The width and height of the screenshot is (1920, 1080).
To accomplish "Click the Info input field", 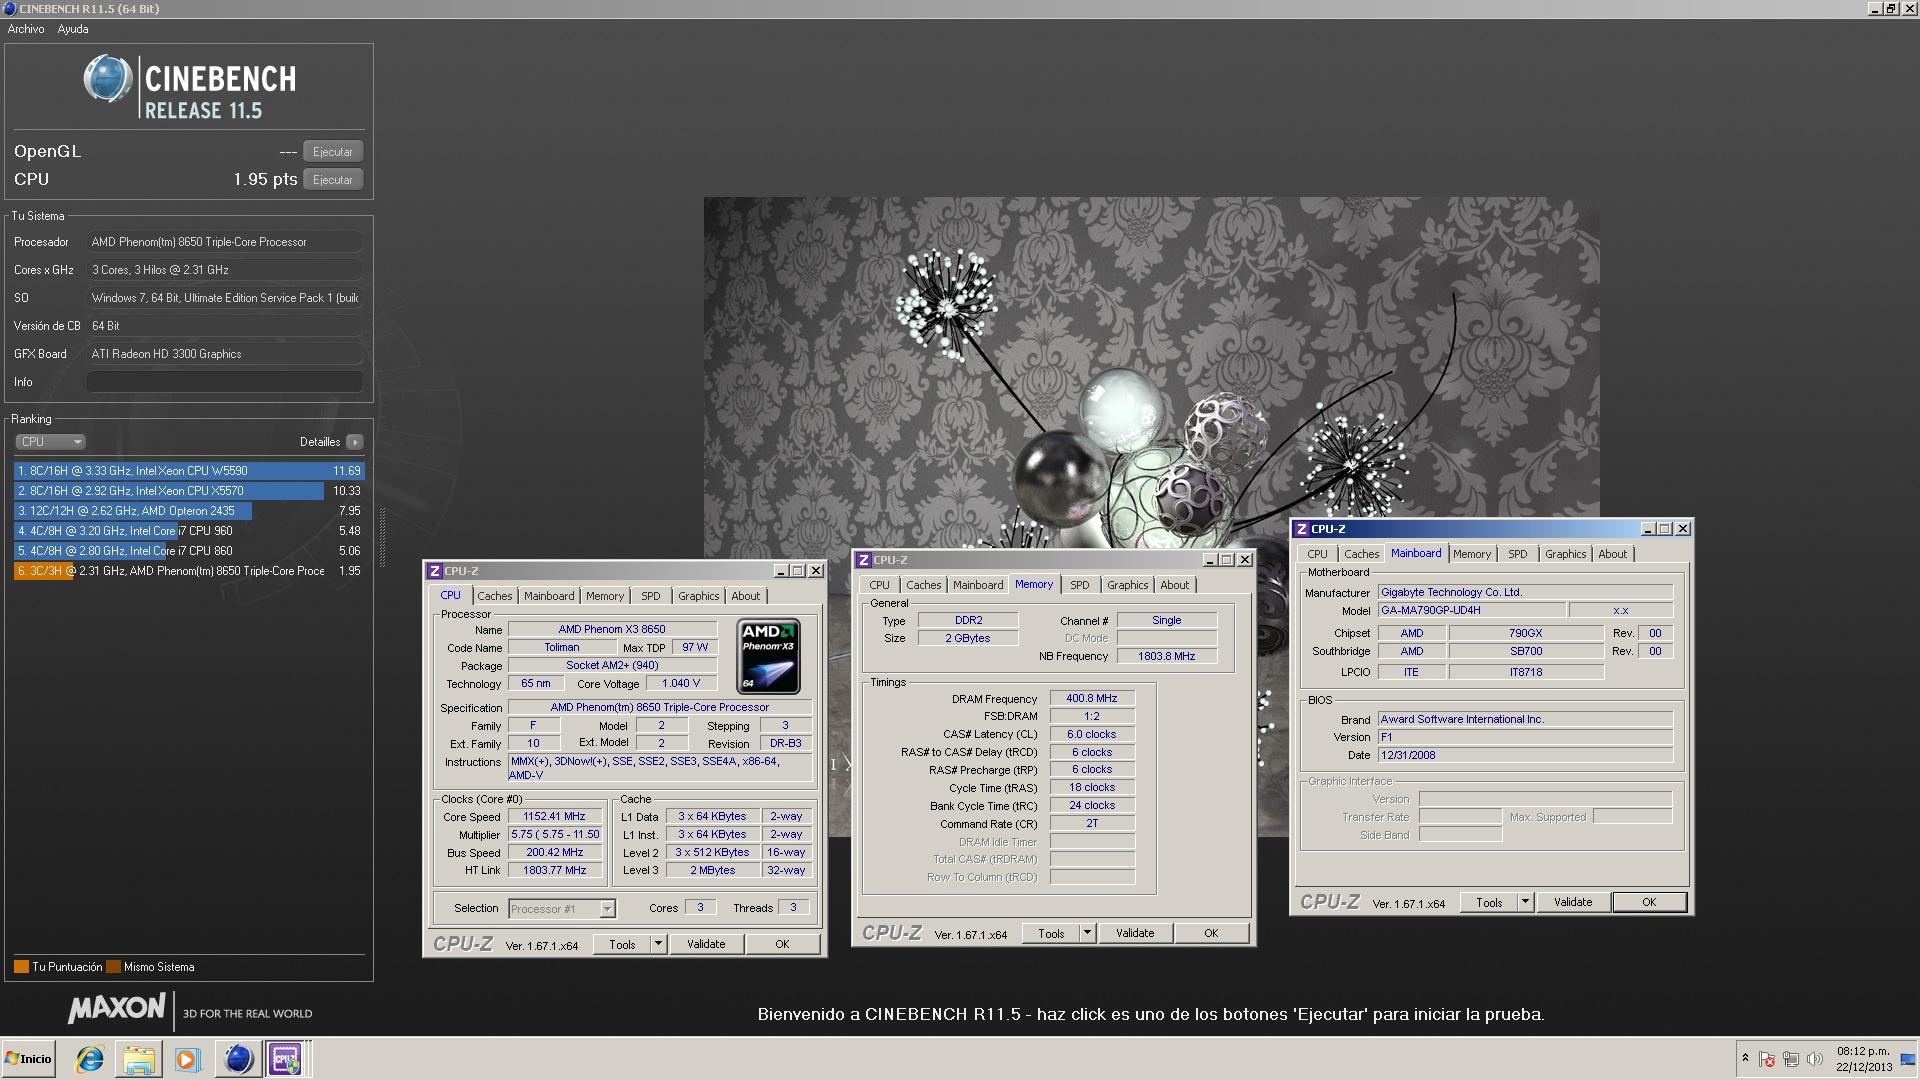I will coord(225,382).
